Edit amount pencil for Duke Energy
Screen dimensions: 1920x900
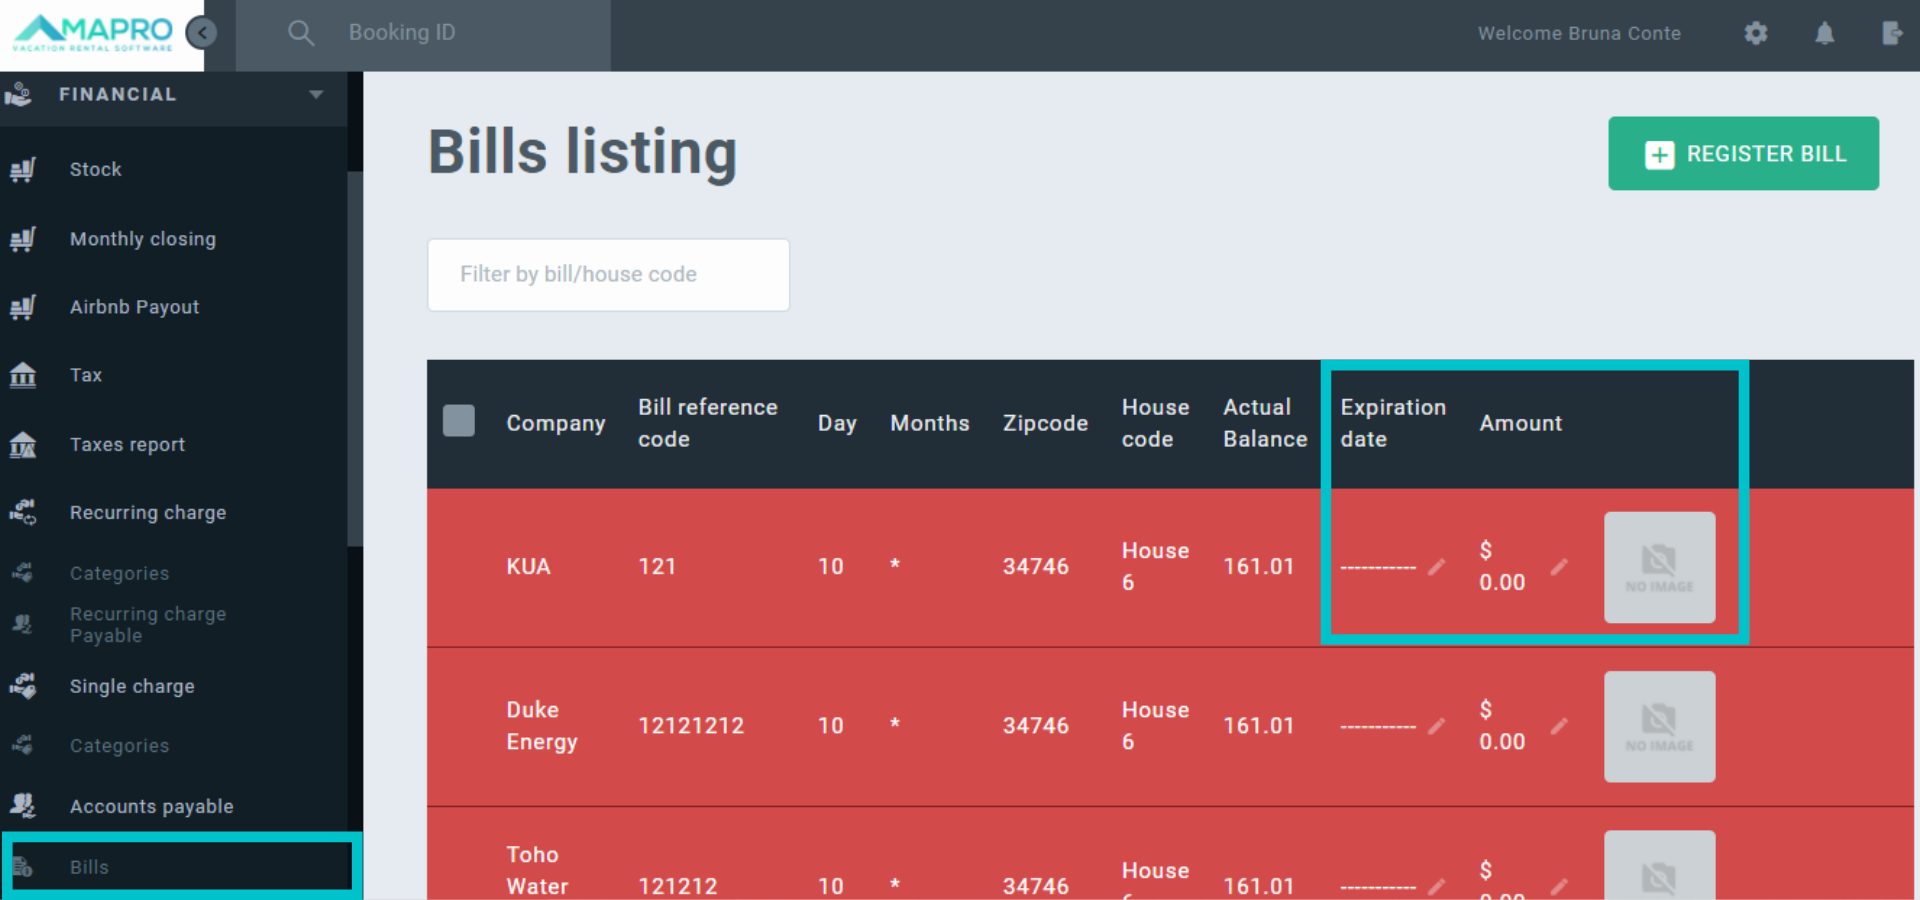(1559, 726)
